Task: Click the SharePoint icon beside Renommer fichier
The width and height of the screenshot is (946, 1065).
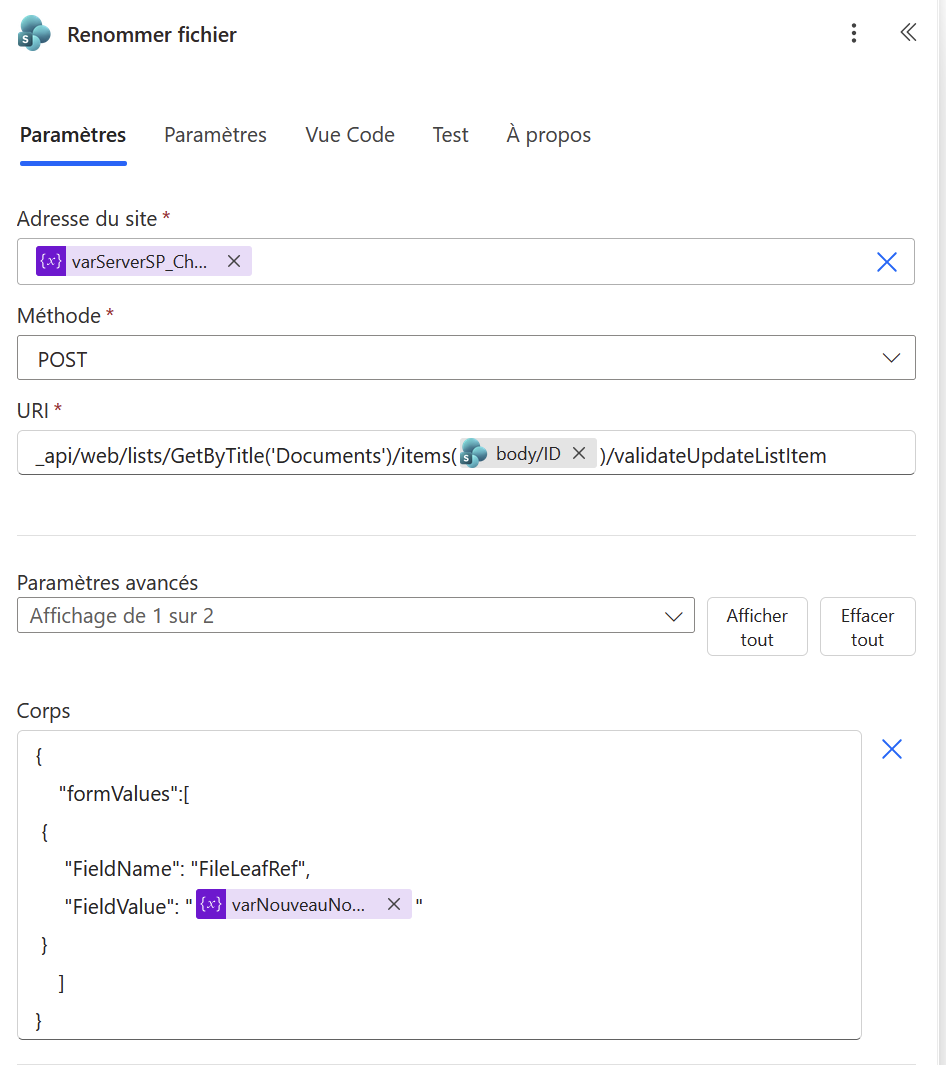Action: (x=34, y=34)
